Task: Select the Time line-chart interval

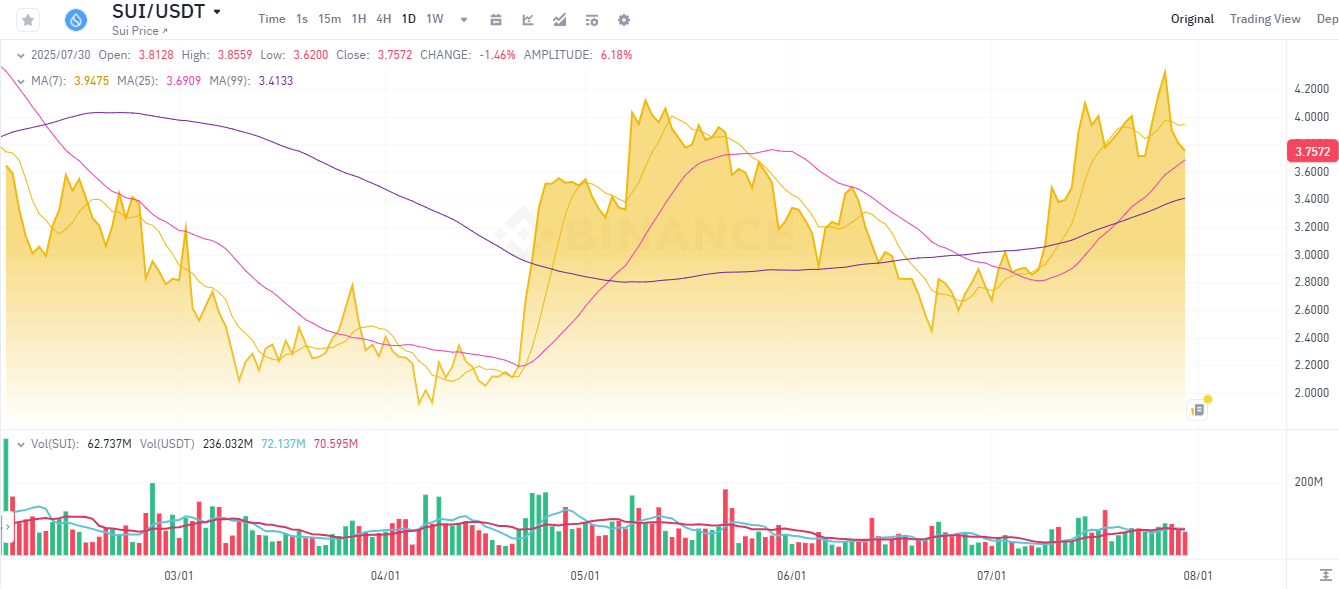Action: click(x=271, y=19)
